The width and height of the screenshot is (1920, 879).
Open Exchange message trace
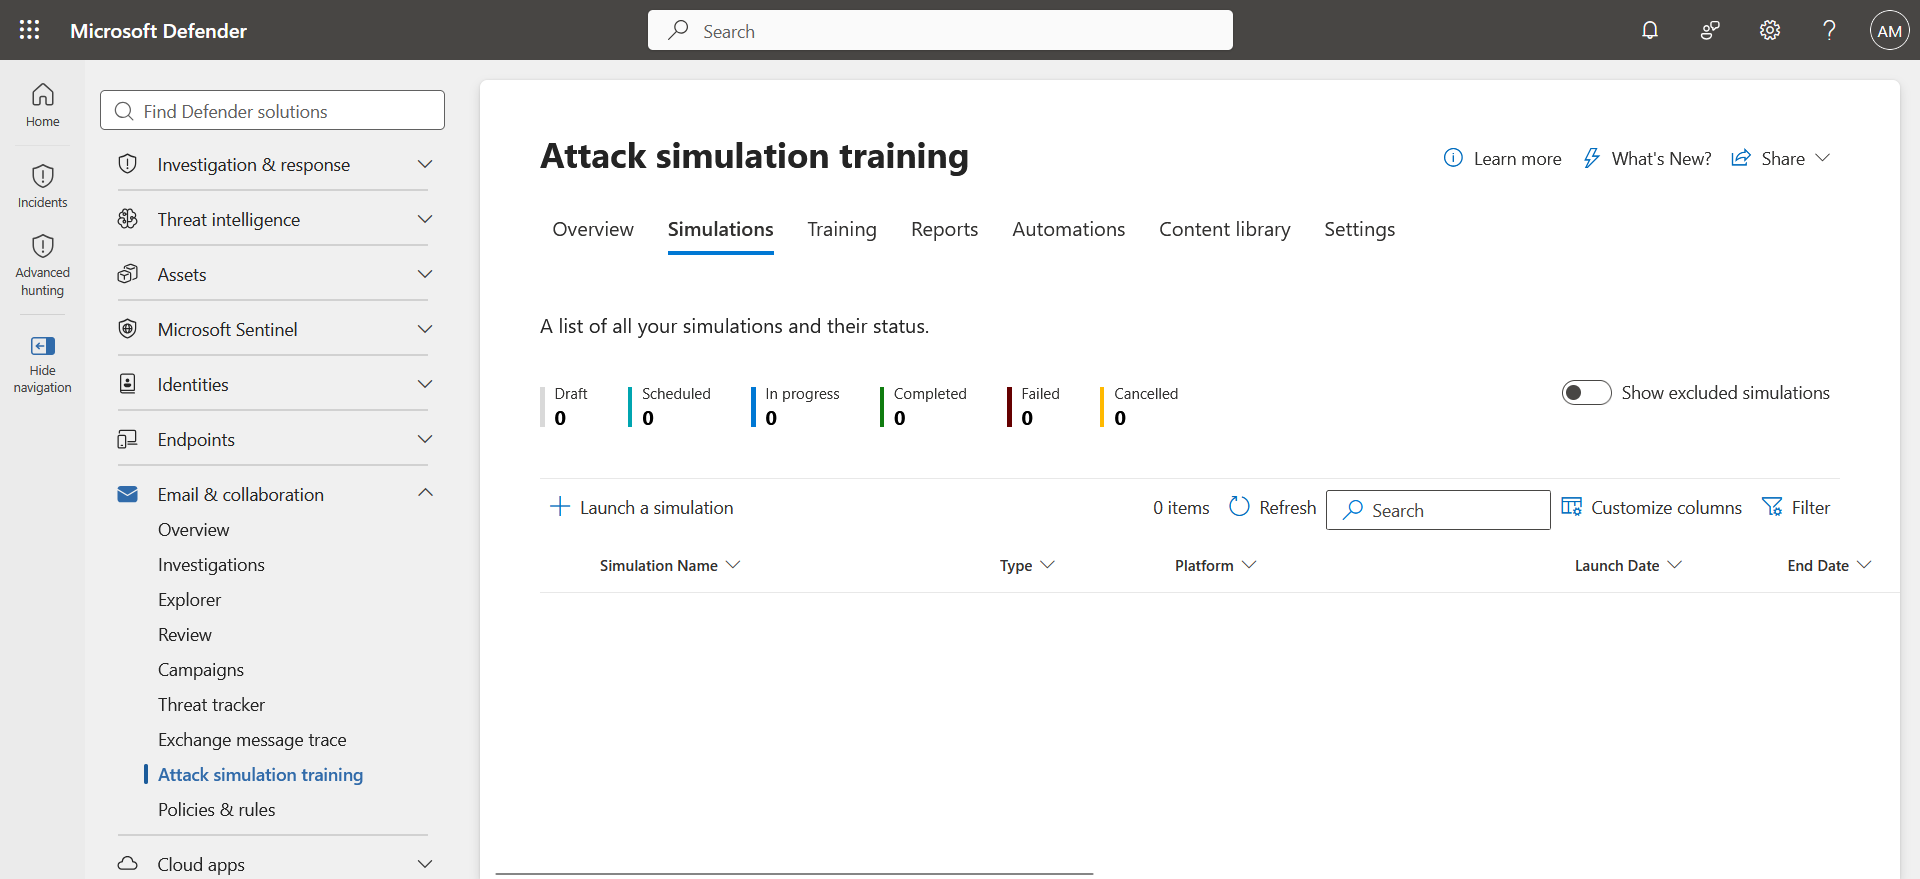252,740
